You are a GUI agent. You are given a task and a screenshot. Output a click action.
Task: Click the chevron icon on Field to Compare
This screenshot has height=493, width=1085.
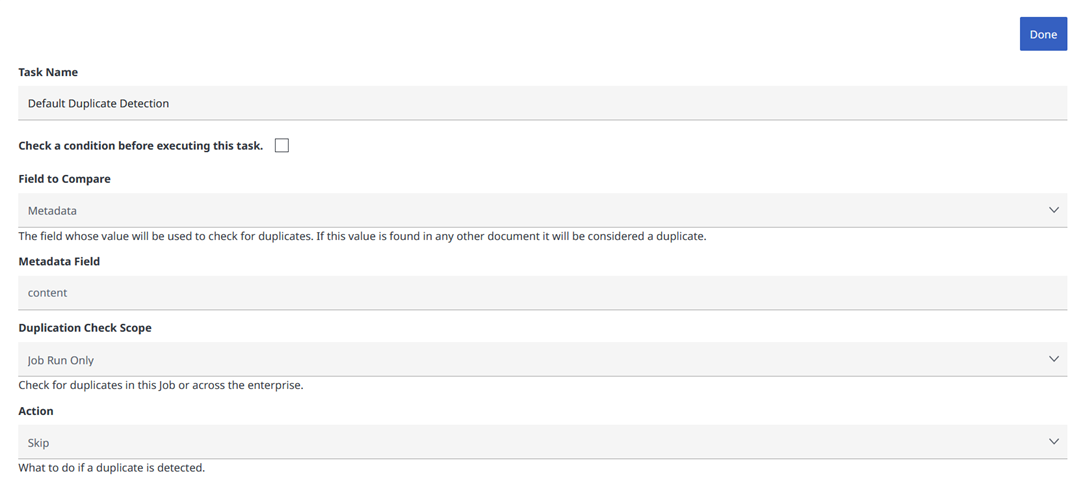coord(1053,210)
